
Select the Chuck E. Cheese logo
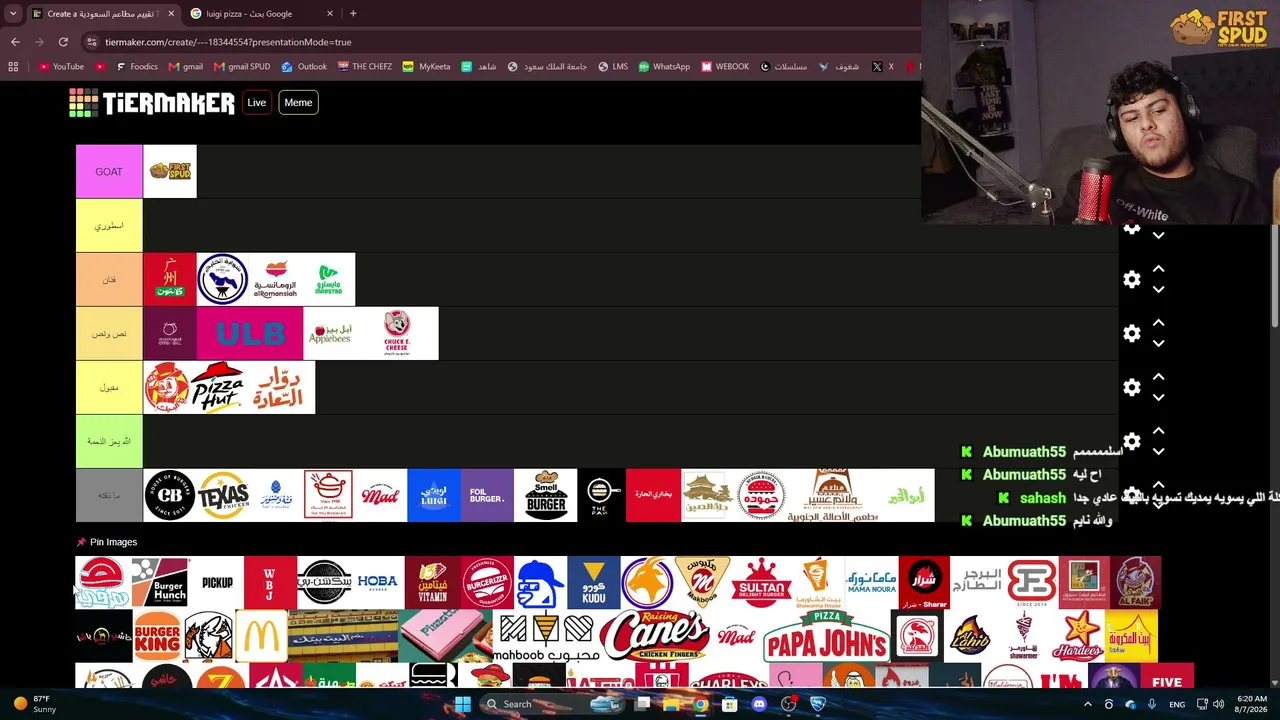click(397, 334)
